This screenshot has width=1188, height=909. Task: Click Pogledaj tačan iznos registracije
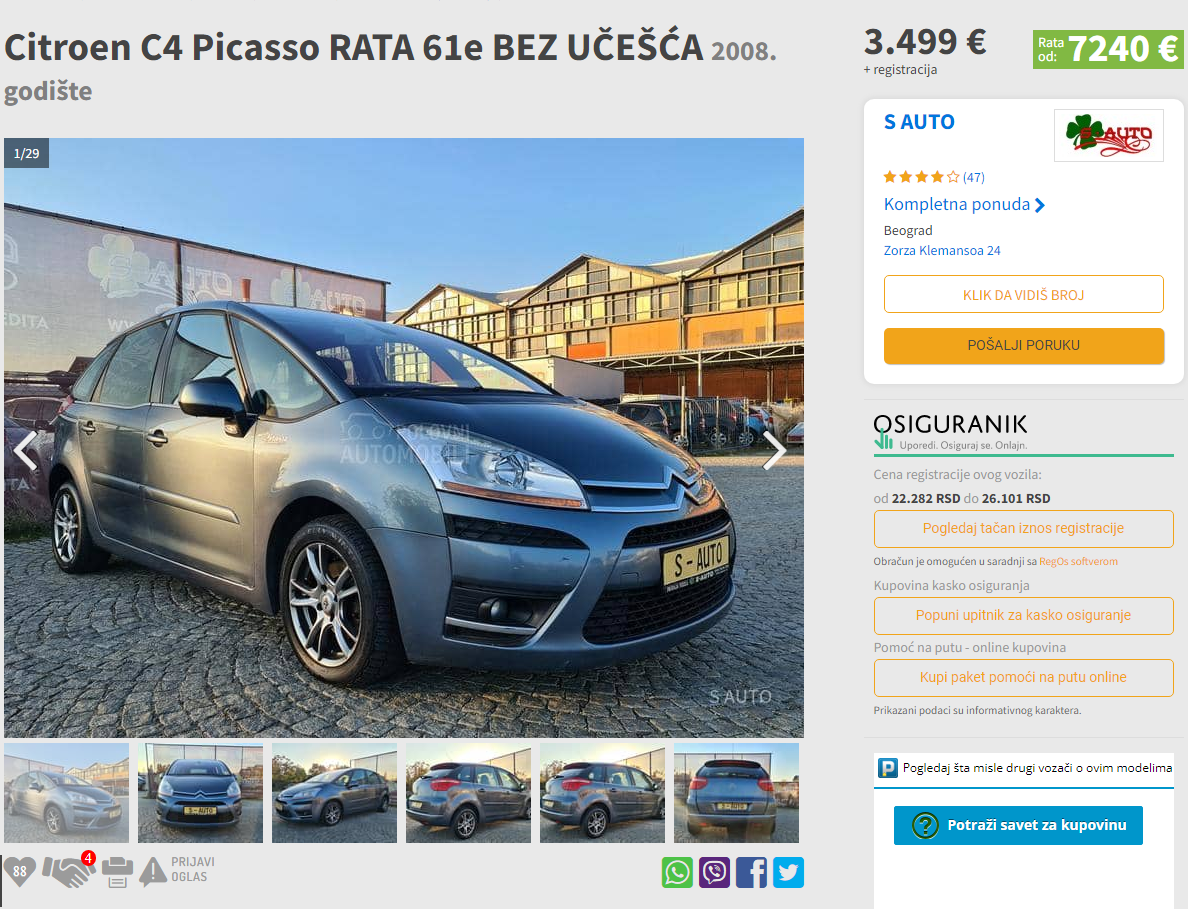[1024, 529]
